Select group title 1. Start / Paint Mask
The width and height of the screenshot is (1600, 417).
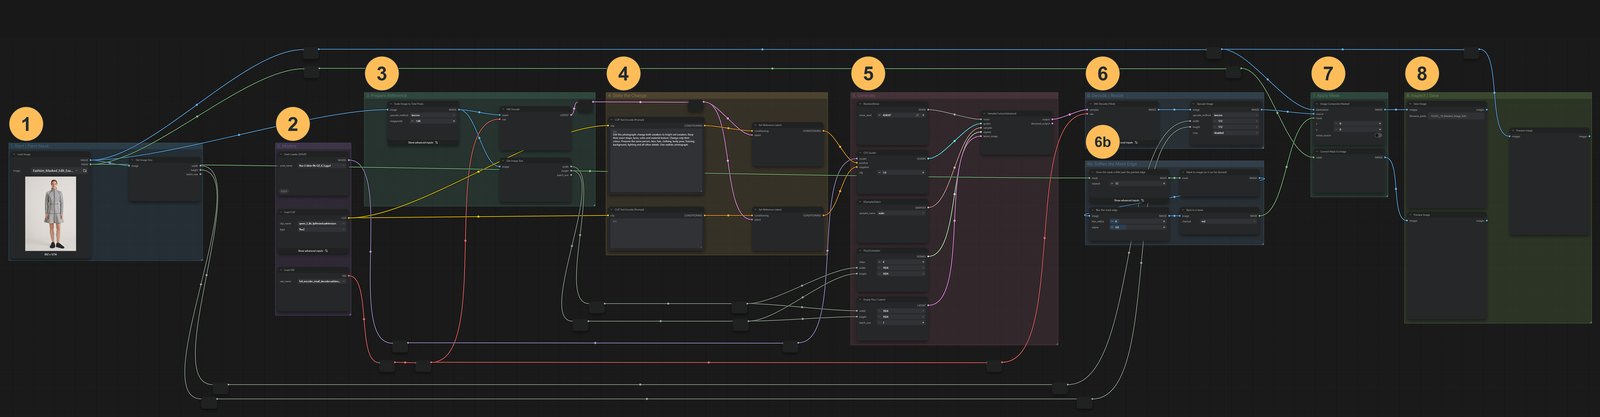click(x=32, y=145)
